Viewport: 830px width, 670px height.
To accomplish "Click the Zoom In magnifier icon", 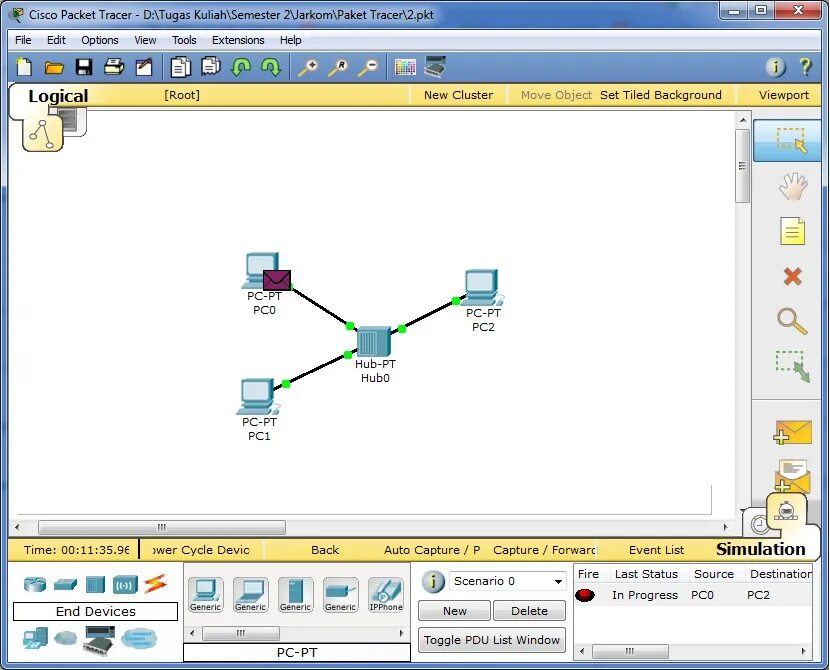I will 308,67.
